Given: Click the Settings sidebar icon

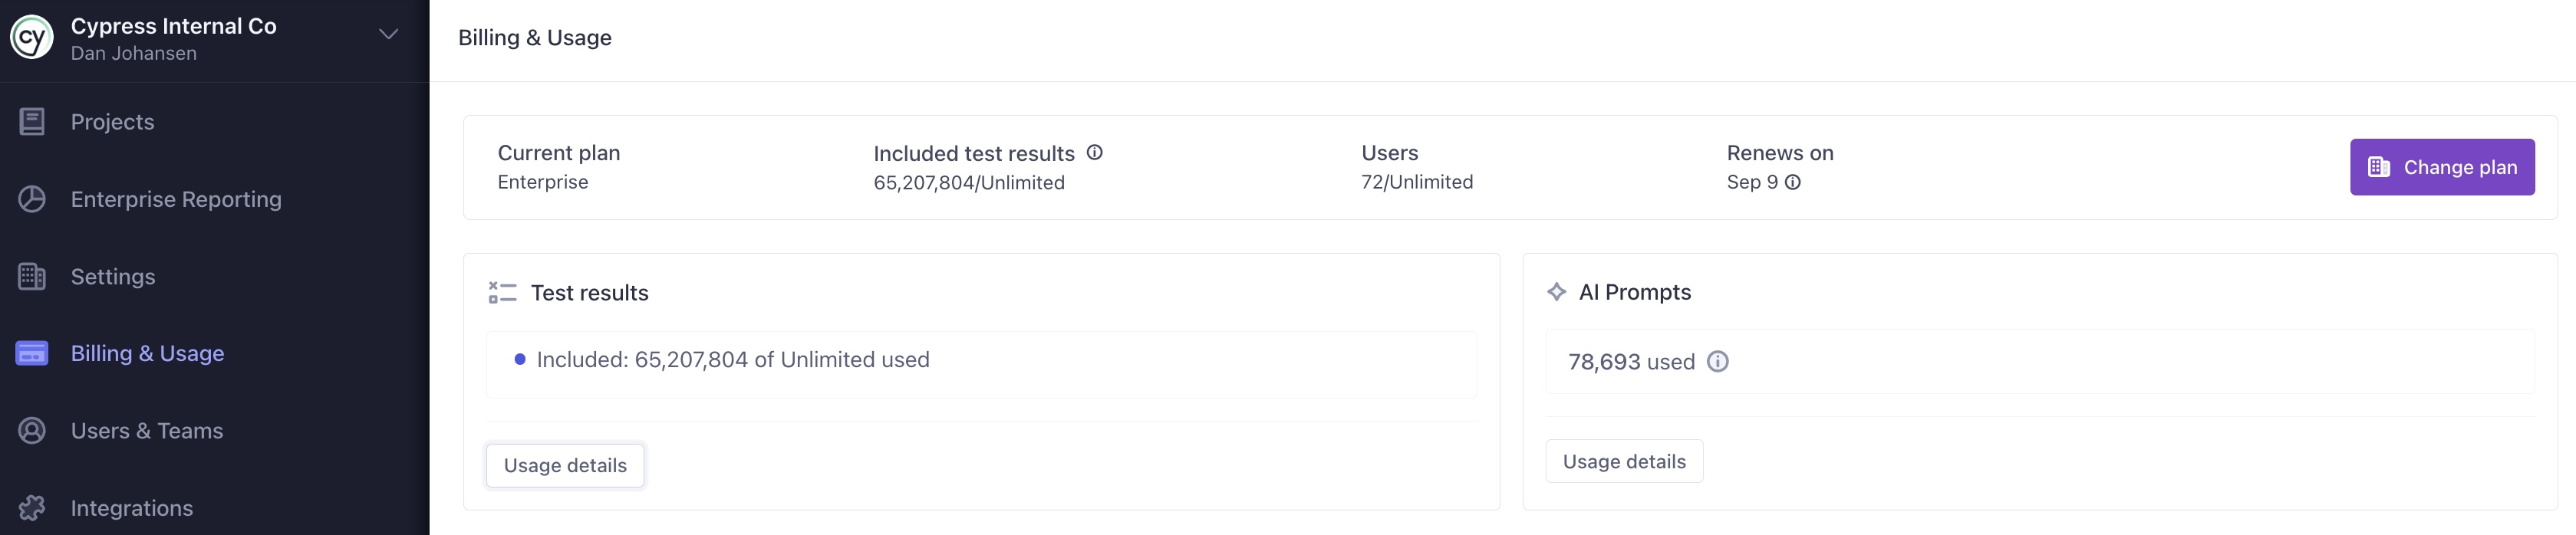Looking at the screenshot, I should tap(32, 276).
